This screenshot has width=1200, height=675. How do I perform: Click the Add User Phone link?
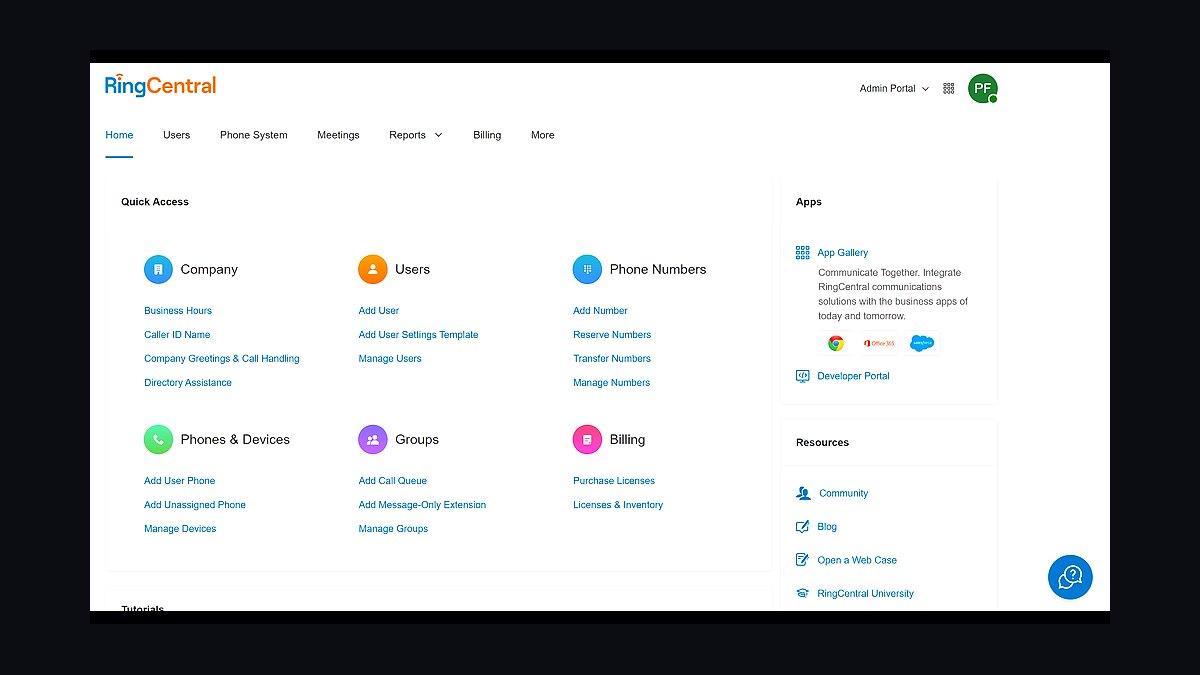click(x=180, y=481)
